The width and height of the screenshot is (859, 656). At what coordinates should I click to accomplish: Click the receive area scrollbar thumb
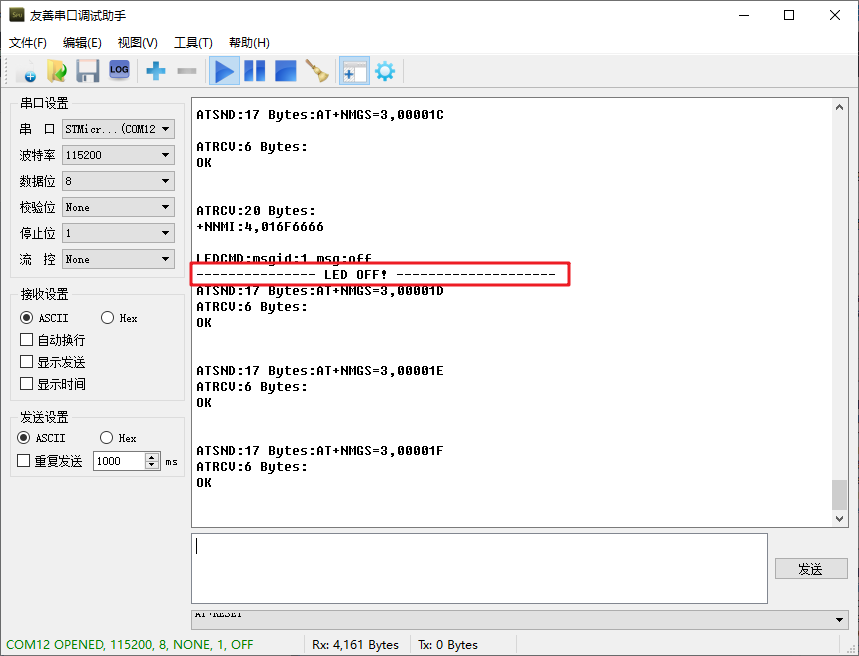839,495
